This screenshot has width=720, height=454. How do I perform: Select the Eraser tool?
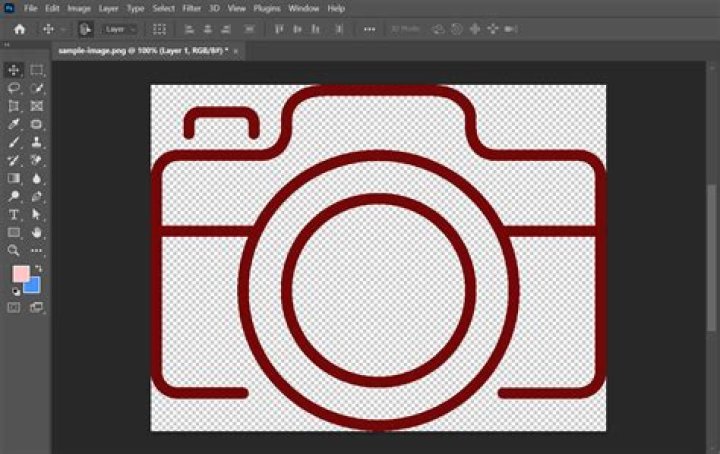click(36, 160)
